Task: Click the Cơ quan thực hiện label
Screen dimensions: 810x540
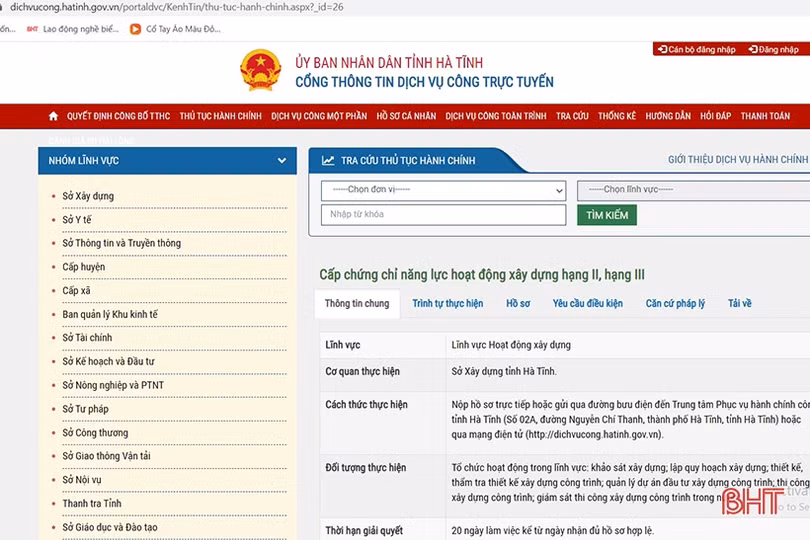Action: tap(362, 372)
